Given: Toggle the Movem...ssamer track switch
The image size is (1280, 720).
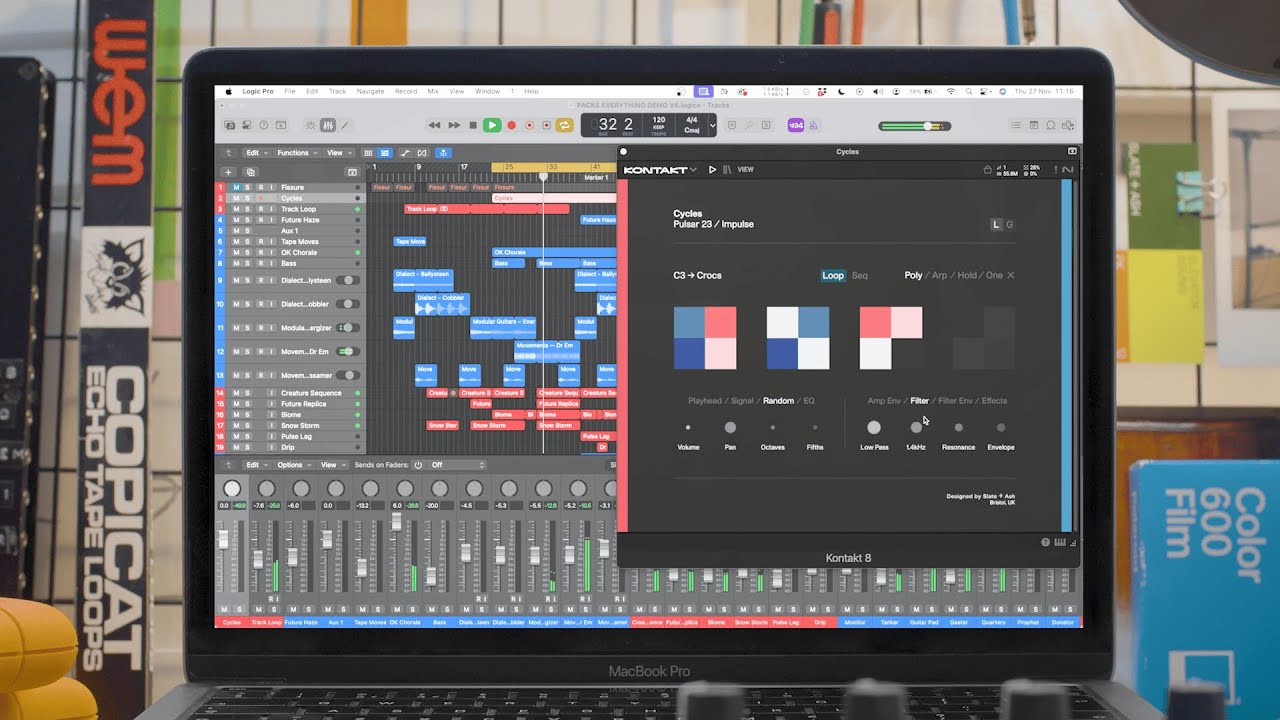Looking at the screenshot, I should click(x=347, y=376).
